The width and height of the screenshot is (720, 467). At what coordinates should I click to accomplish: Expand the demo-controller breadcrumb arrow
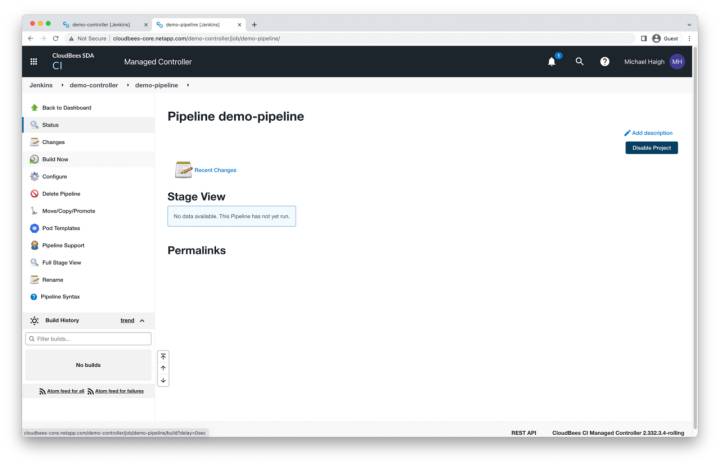pyautogui.click(x=127, y=85)
